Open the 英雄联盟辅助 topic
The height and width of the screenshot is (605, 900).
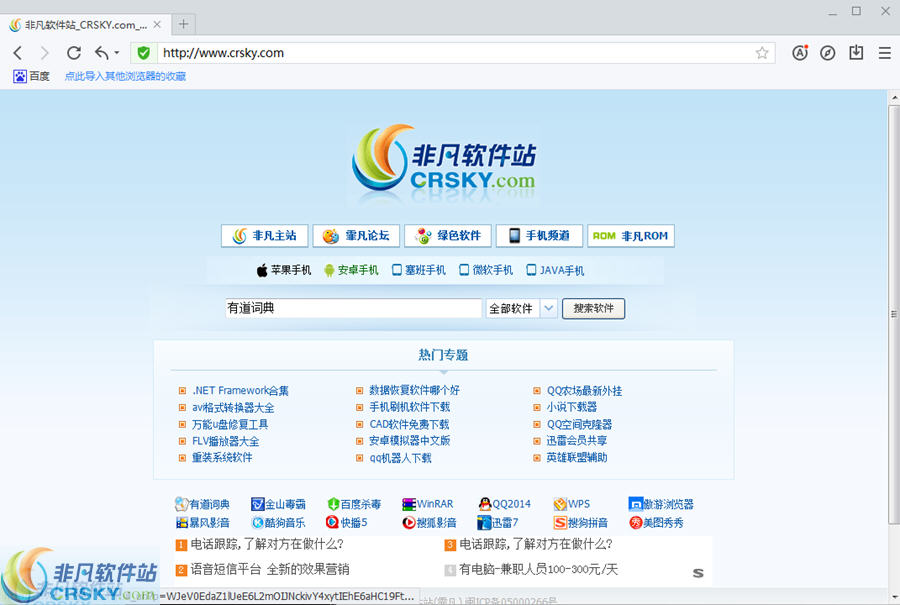tap(577, 457)
